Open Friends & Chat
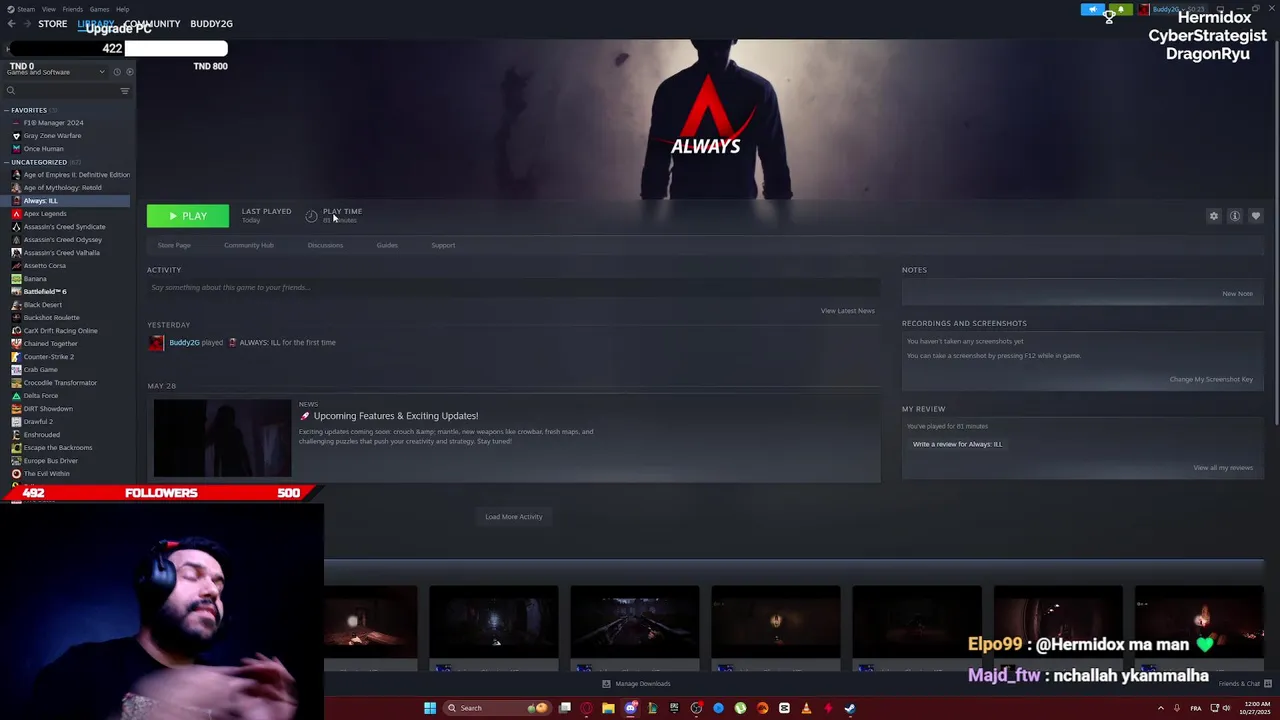Screen dimensions: 1280x720 1244,684
